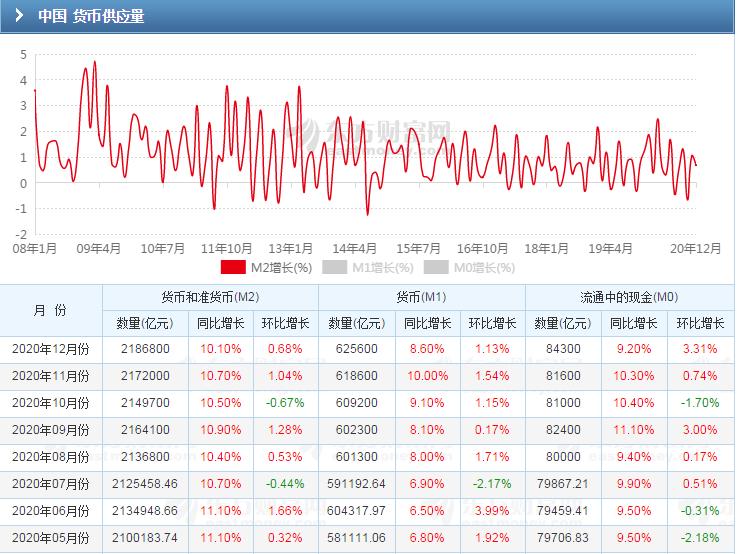Click M1 value 581111.06

point(357,537)
